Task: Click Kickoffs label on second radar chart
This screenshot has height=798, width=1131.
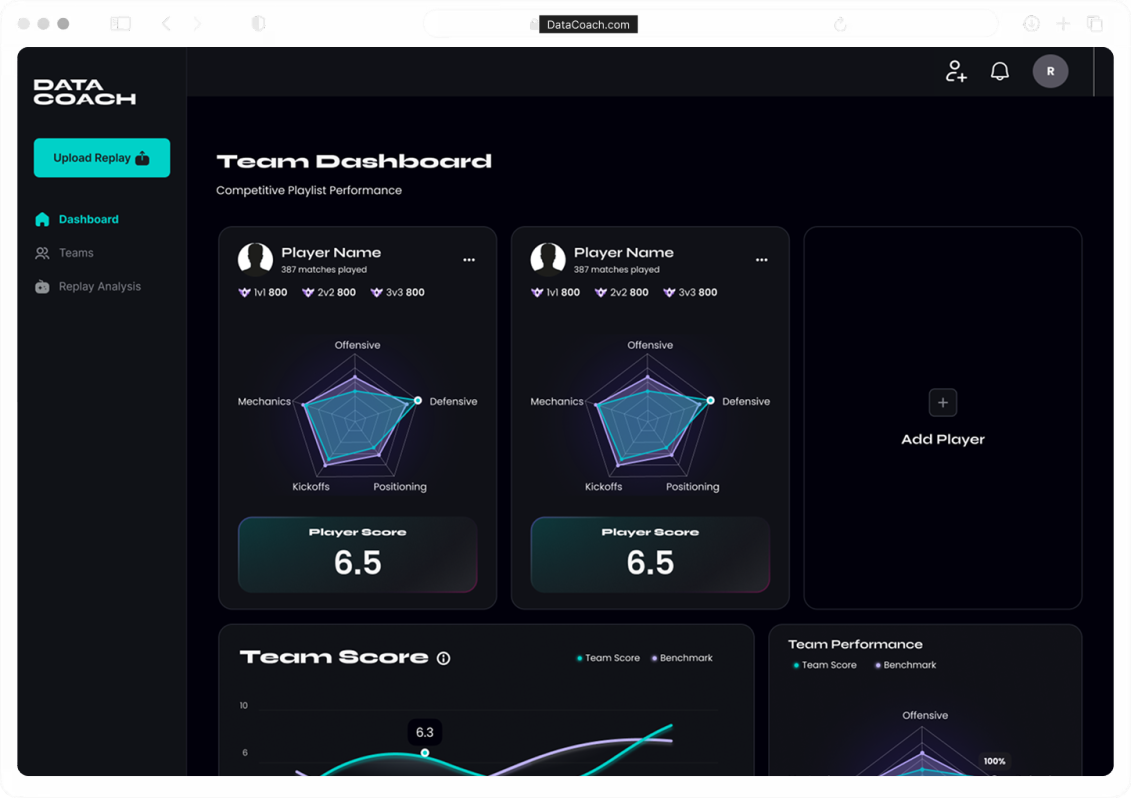Action: pos(603,486)
